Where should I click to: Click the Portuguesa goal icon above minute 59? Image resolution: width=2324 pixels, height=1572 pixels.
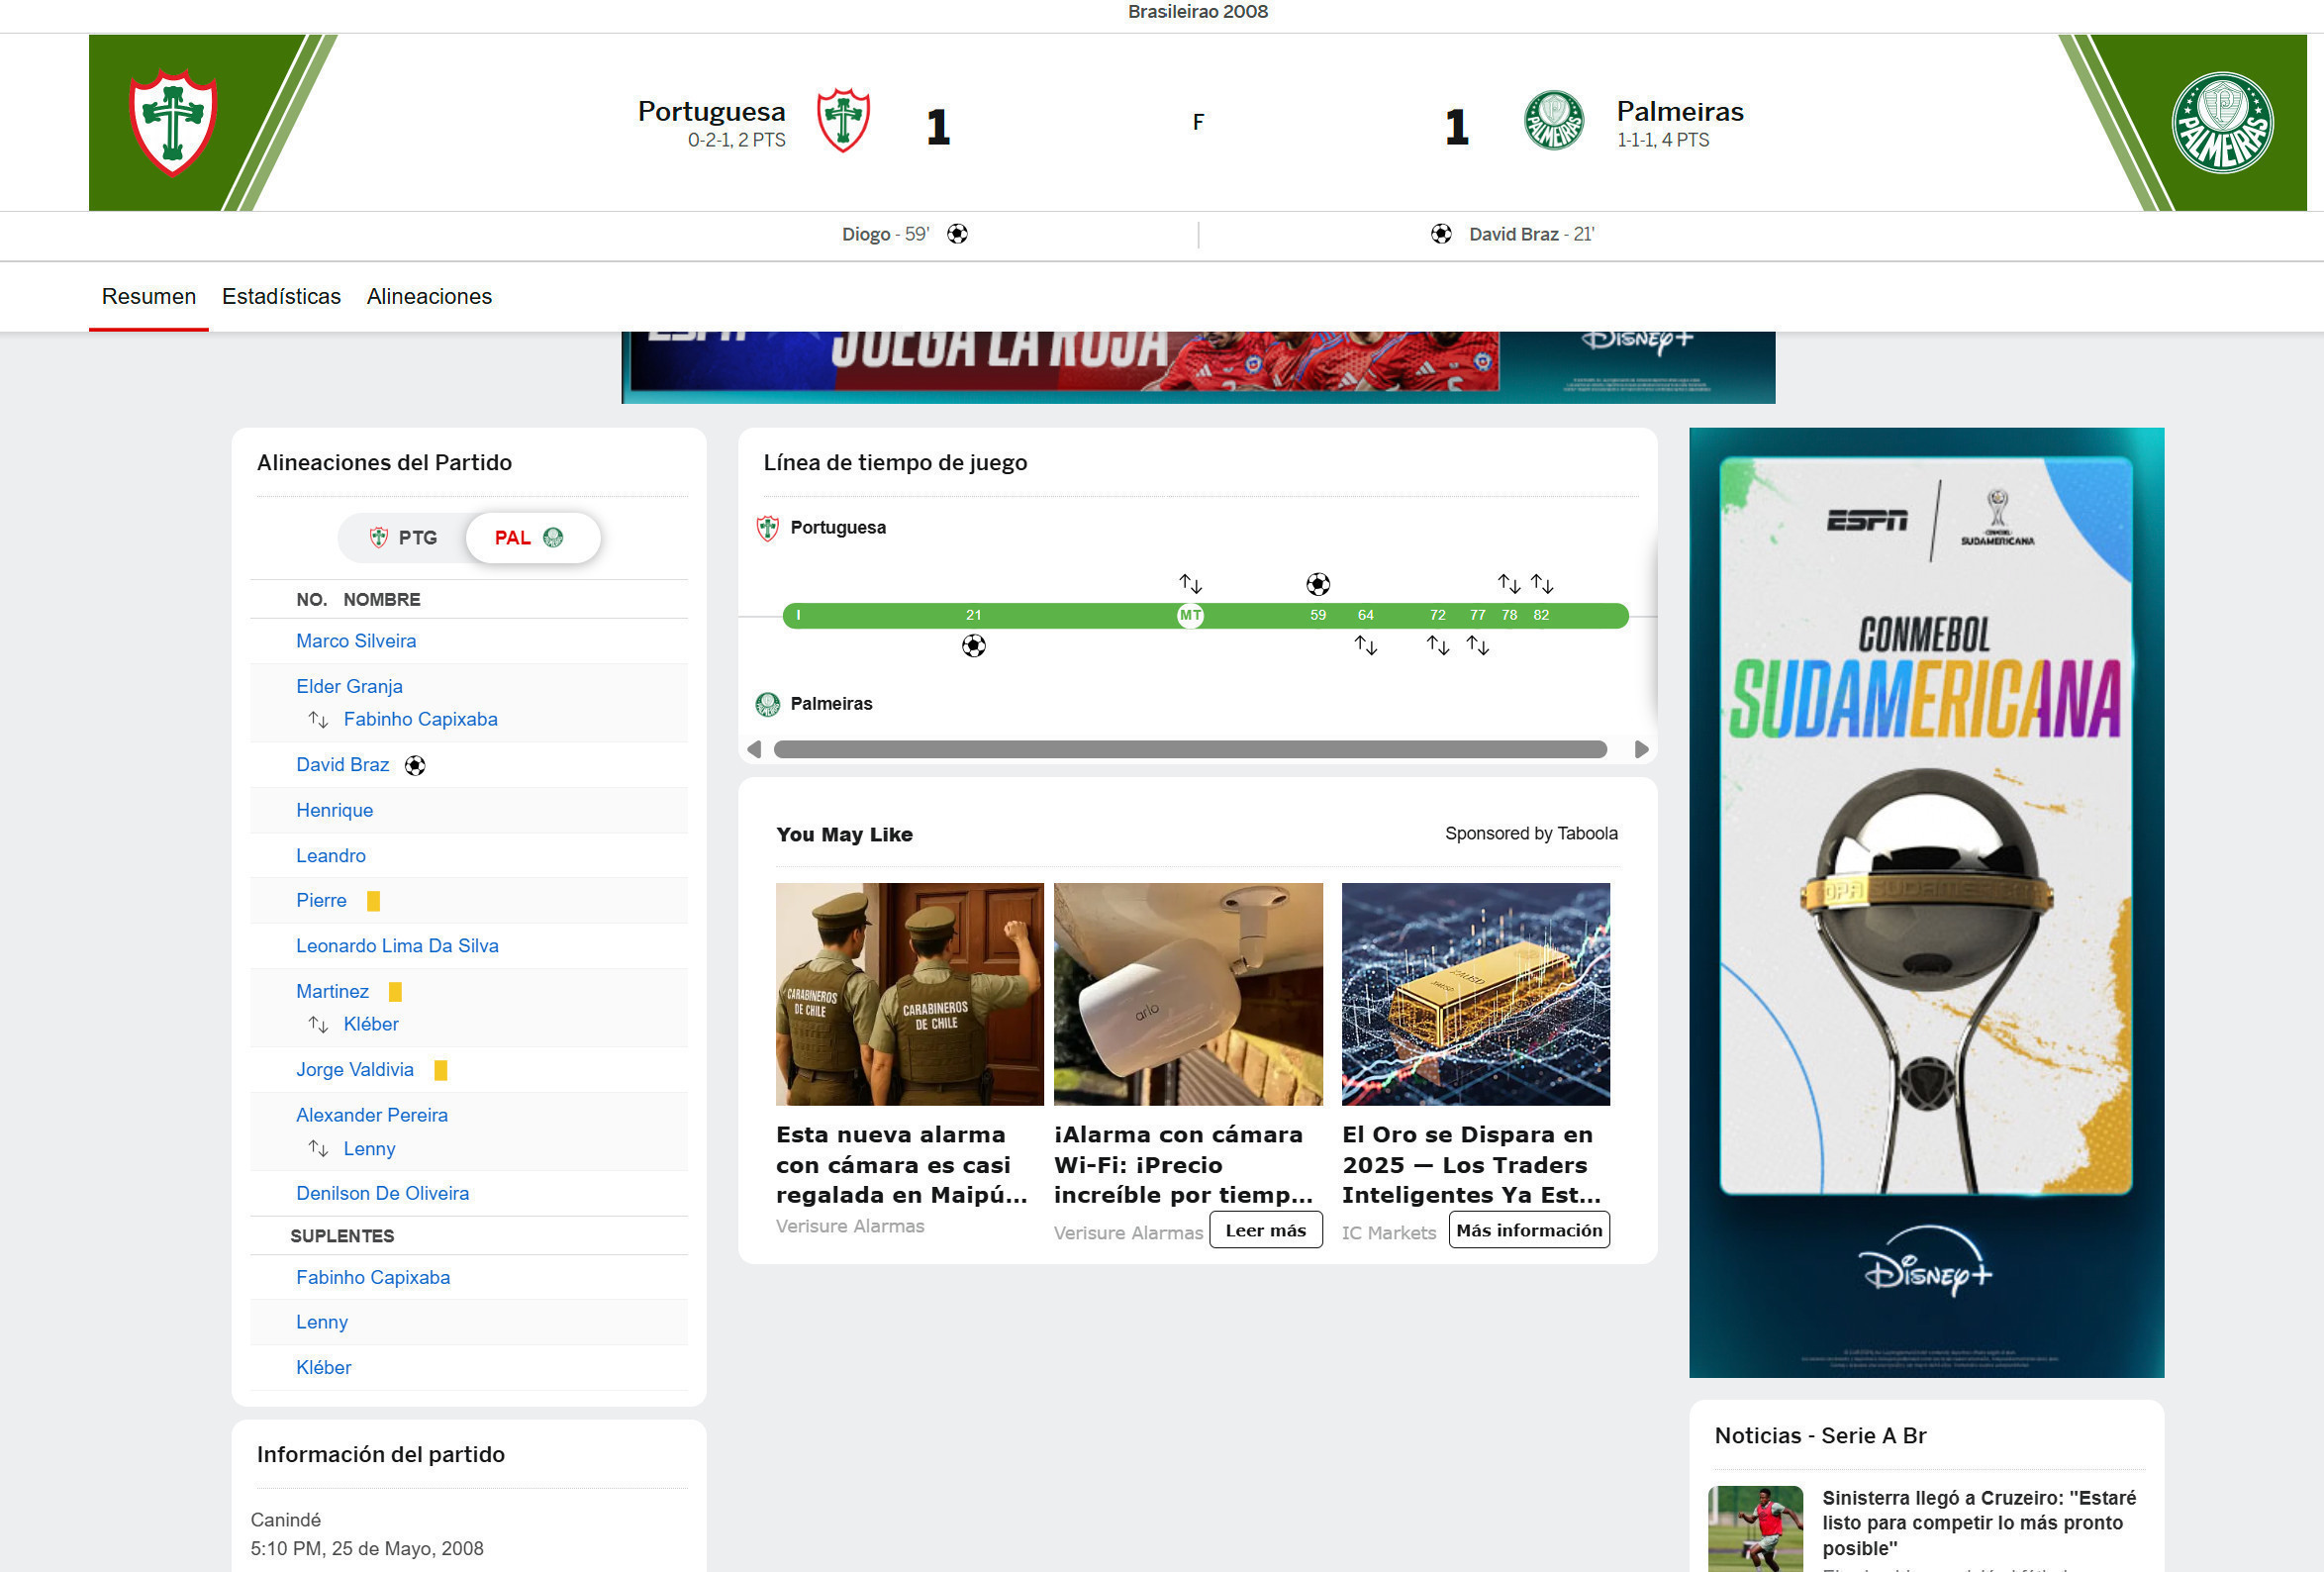point(1318,584)
